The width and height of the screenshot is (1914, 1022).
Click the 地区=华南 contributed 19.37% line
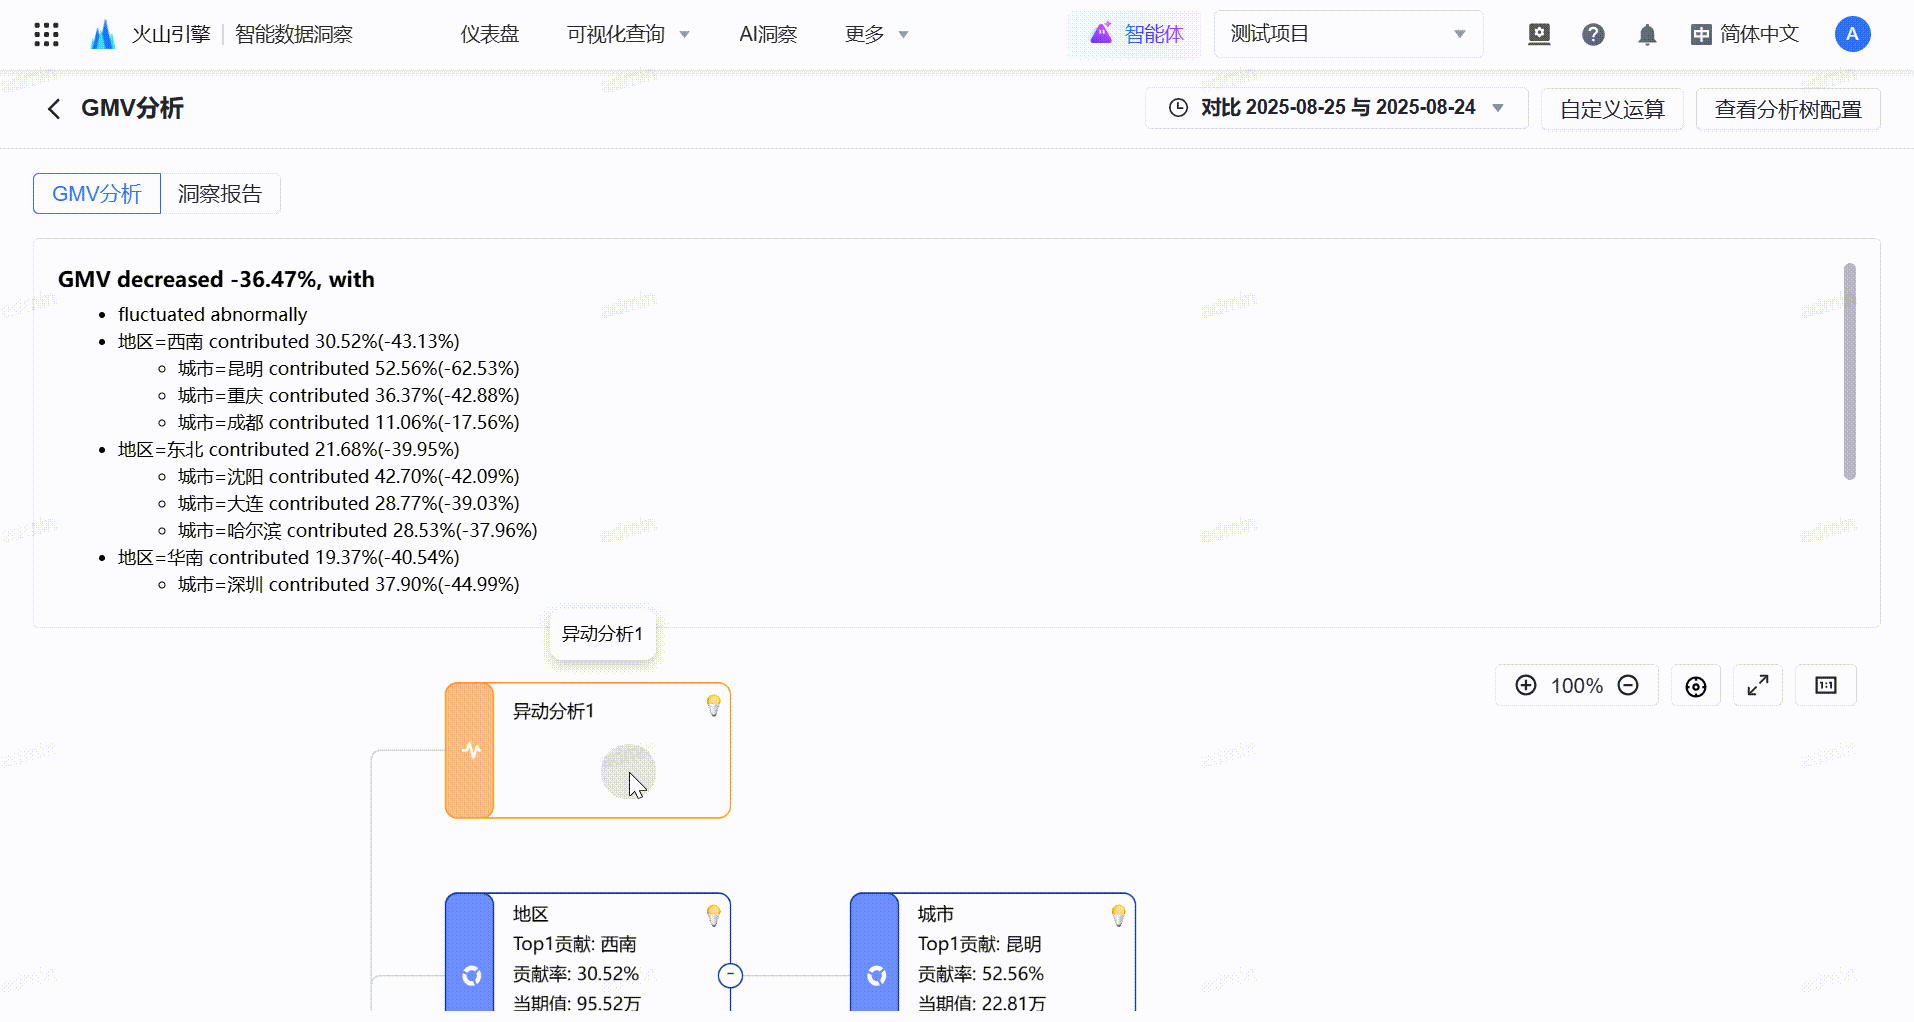[289, 558]
